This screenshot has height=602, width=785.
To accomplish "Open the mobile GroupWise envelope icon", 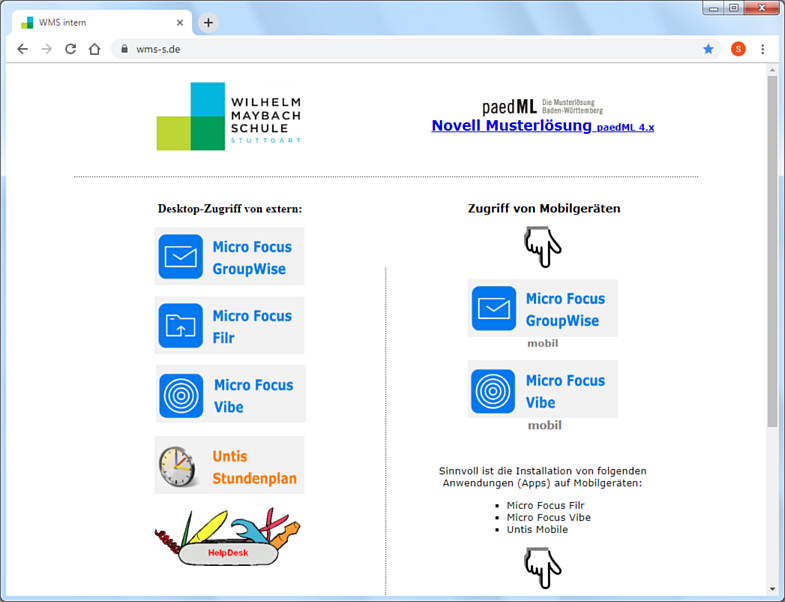I will pos(494,308).
